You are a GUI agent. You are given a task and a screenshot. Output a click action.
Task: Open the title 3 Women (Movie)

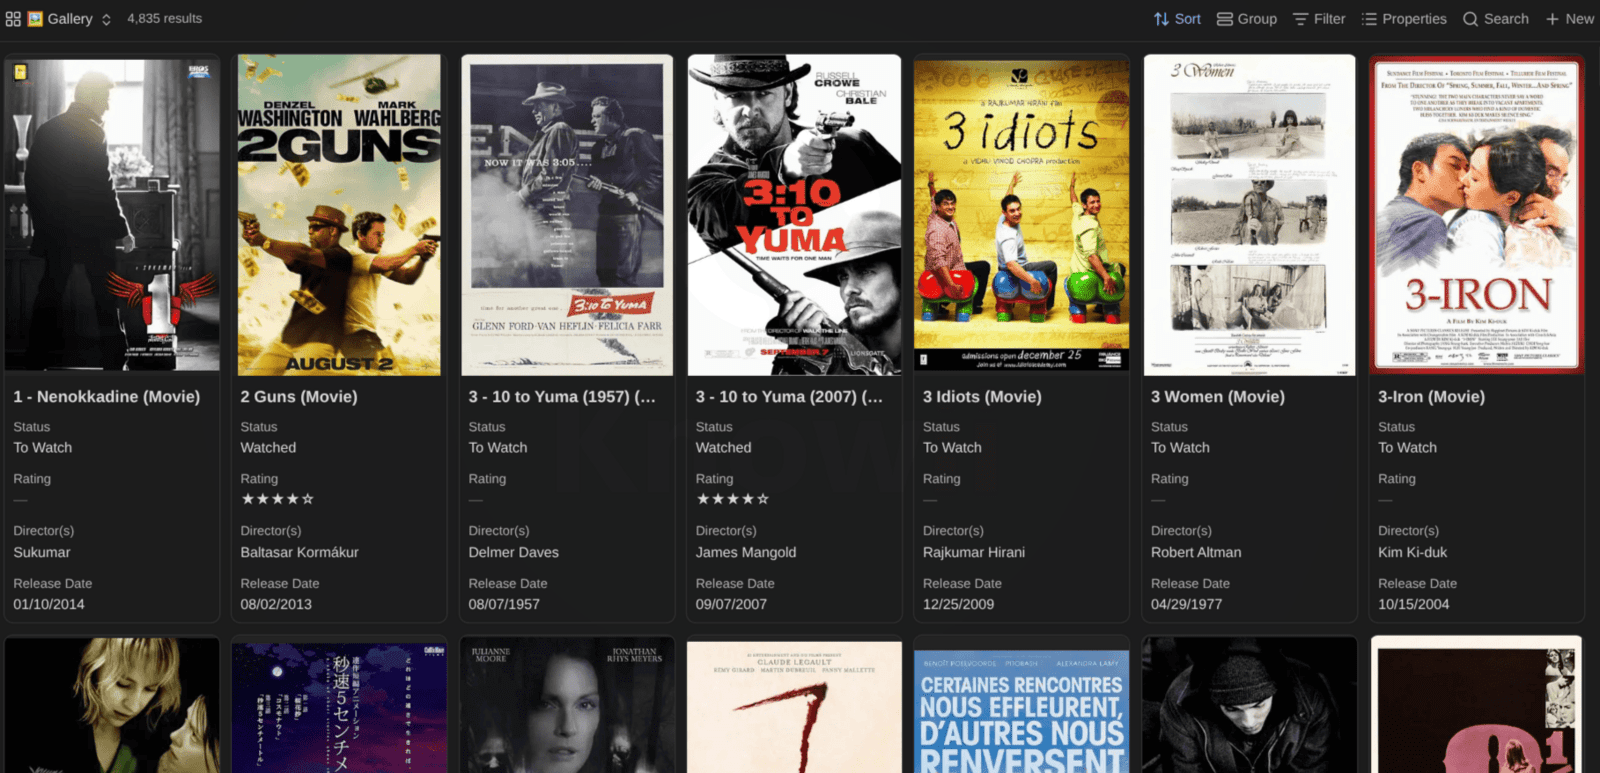click(1218, 397)
